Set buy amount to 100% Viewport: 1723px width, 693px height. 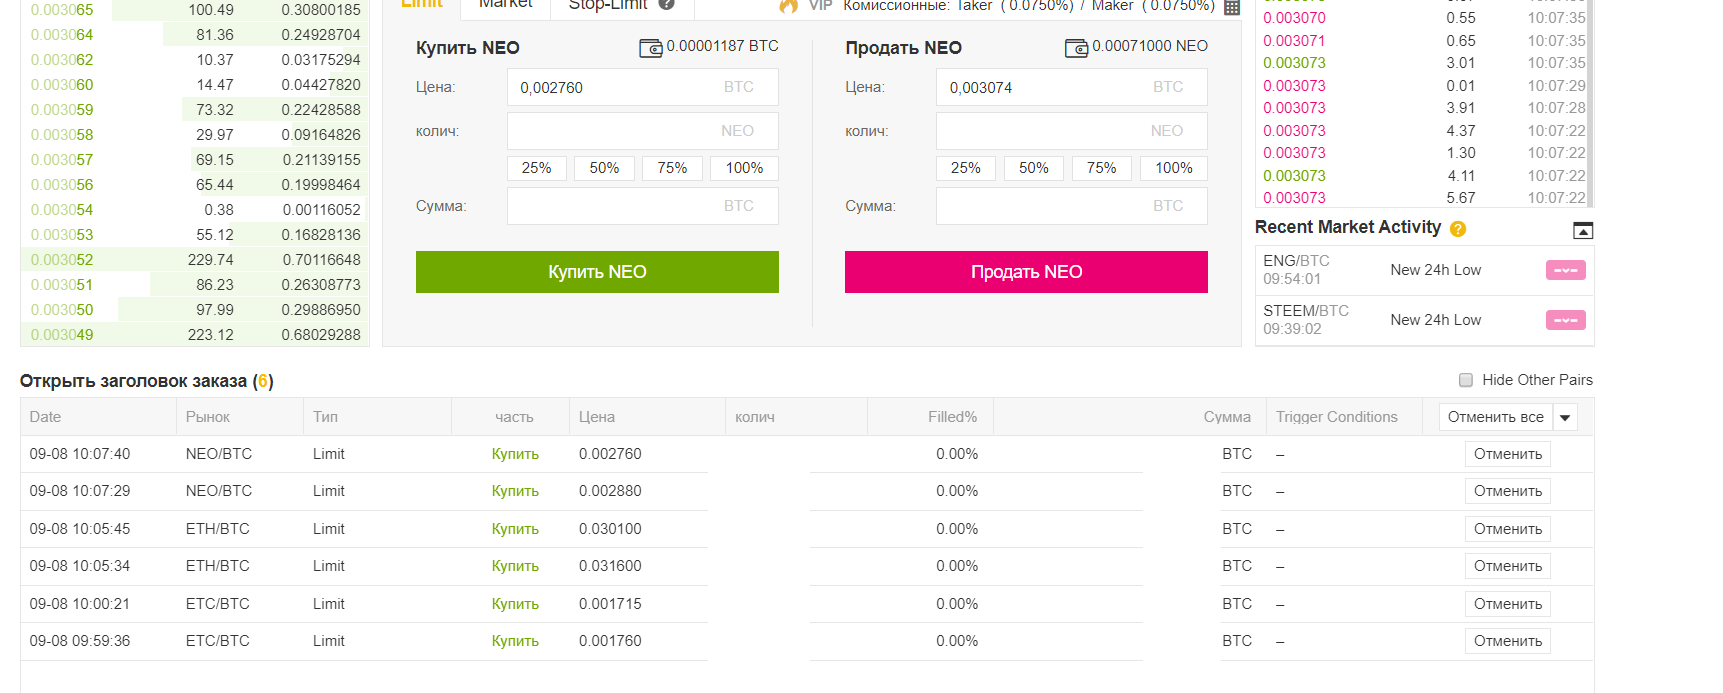[x=744, y=168]
